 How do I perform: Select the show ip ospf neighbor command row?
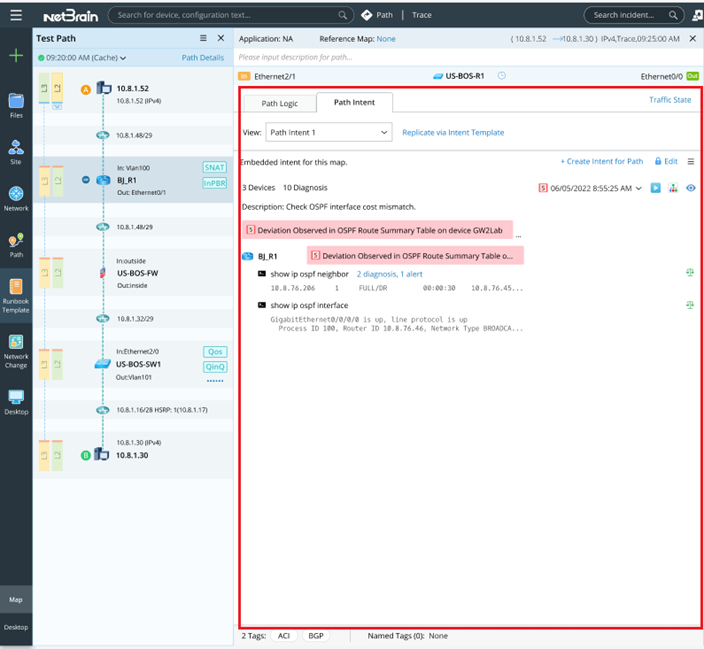(x=309, y=274)
